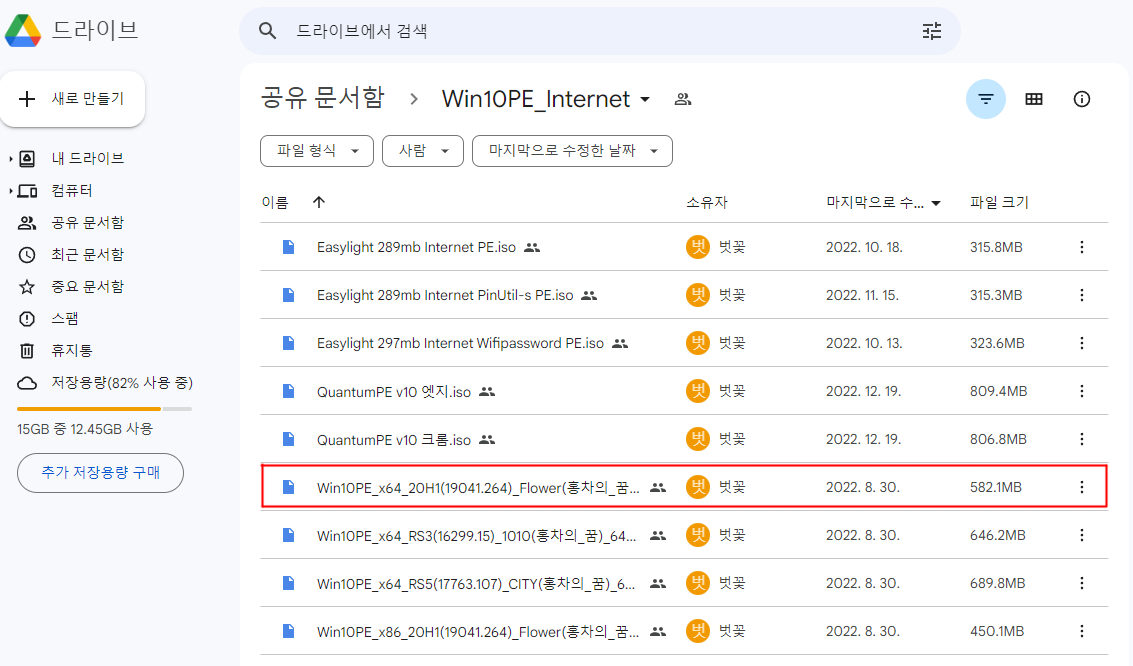Open more actions for Win10PE_x64_20H1 Flower file

pyautogui.click(x=1082, y=487)
